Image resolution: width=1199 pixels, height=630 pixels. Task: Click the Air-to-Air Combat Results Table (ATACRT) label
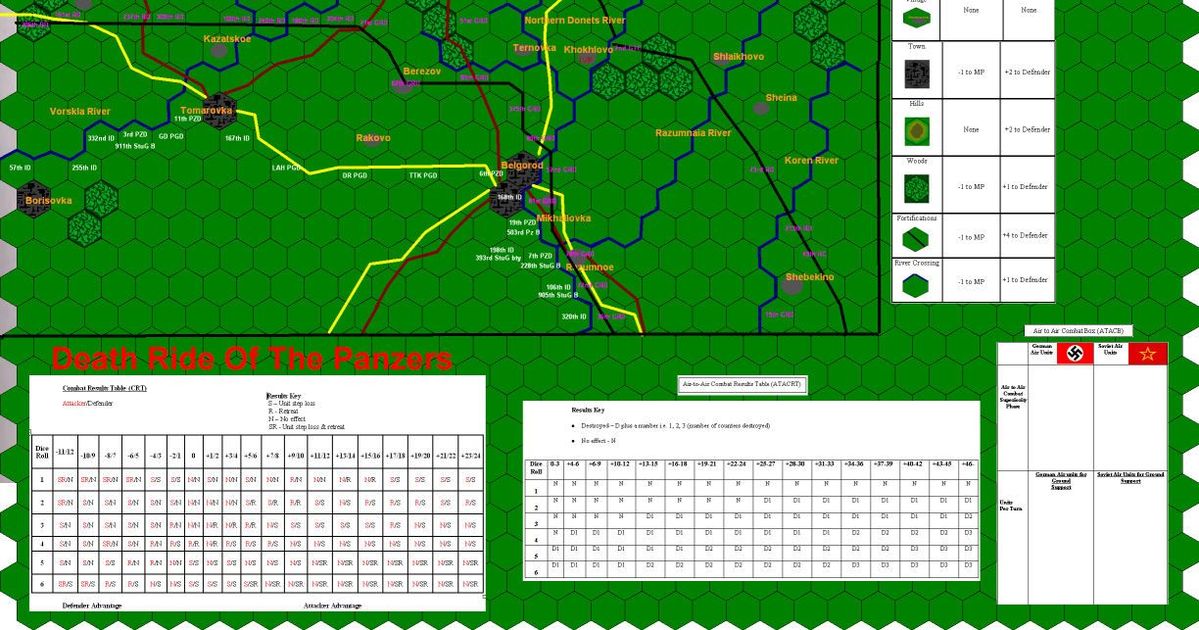coord(742,384)
